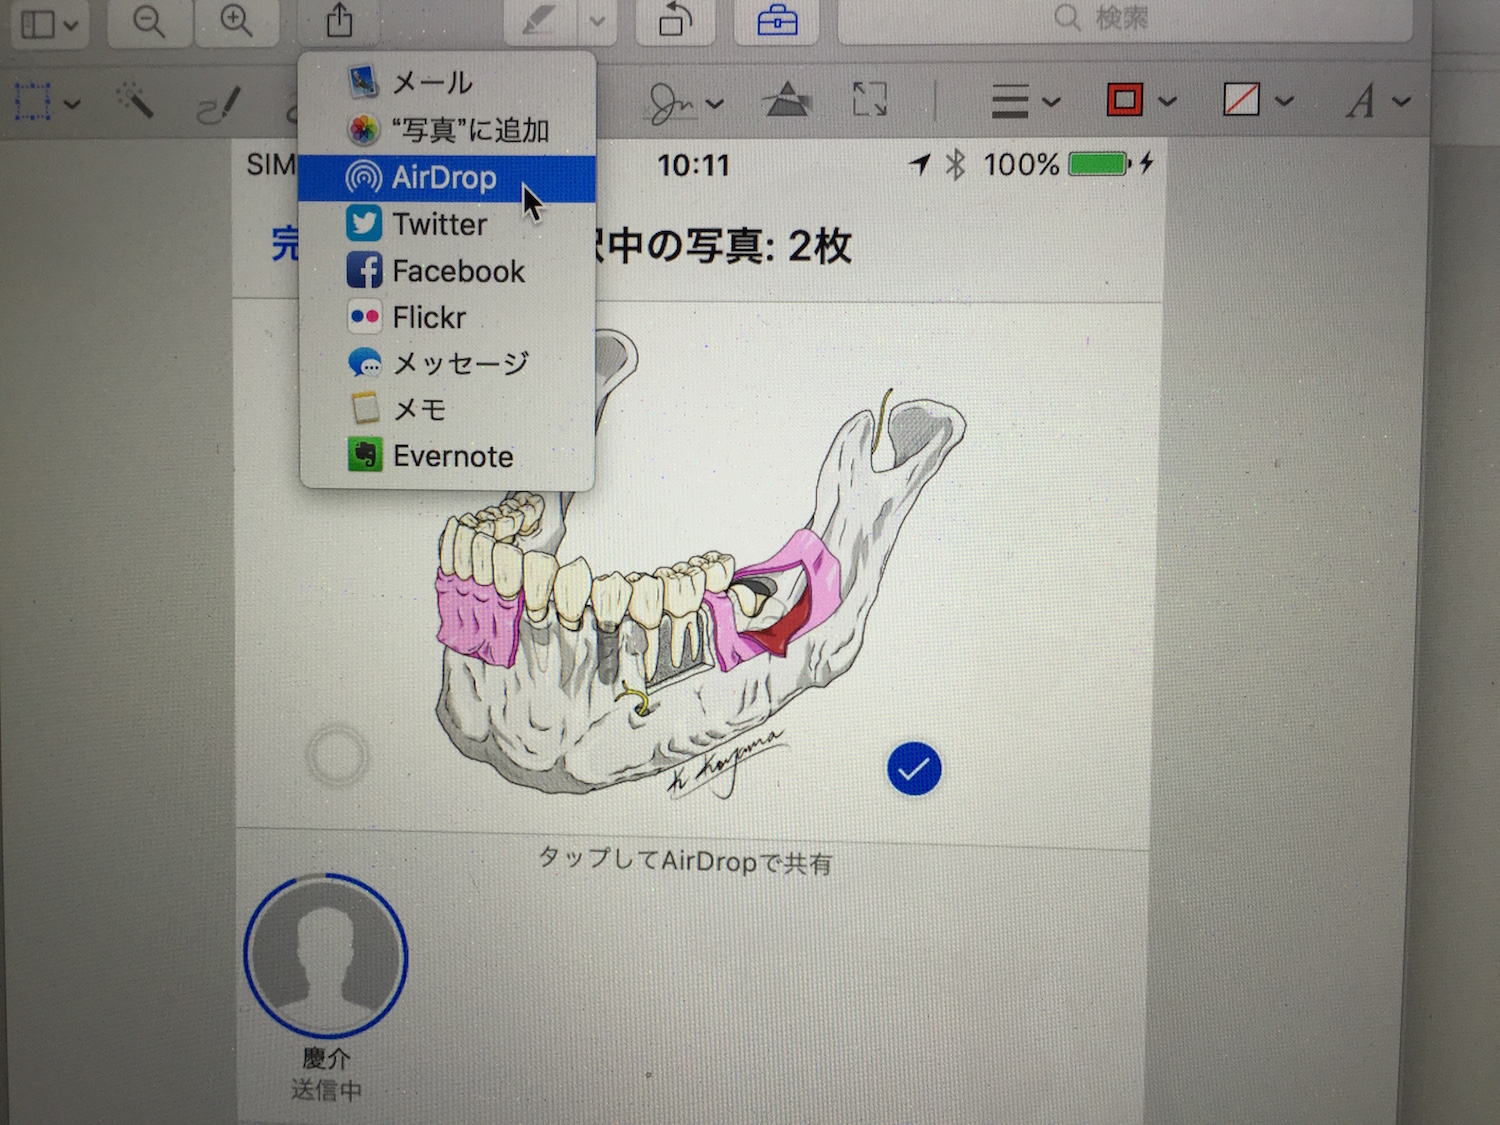Open the sidebar view mode dropdown
Image resolution: width=1500 pixels, height=1125 pixels.
49,23
